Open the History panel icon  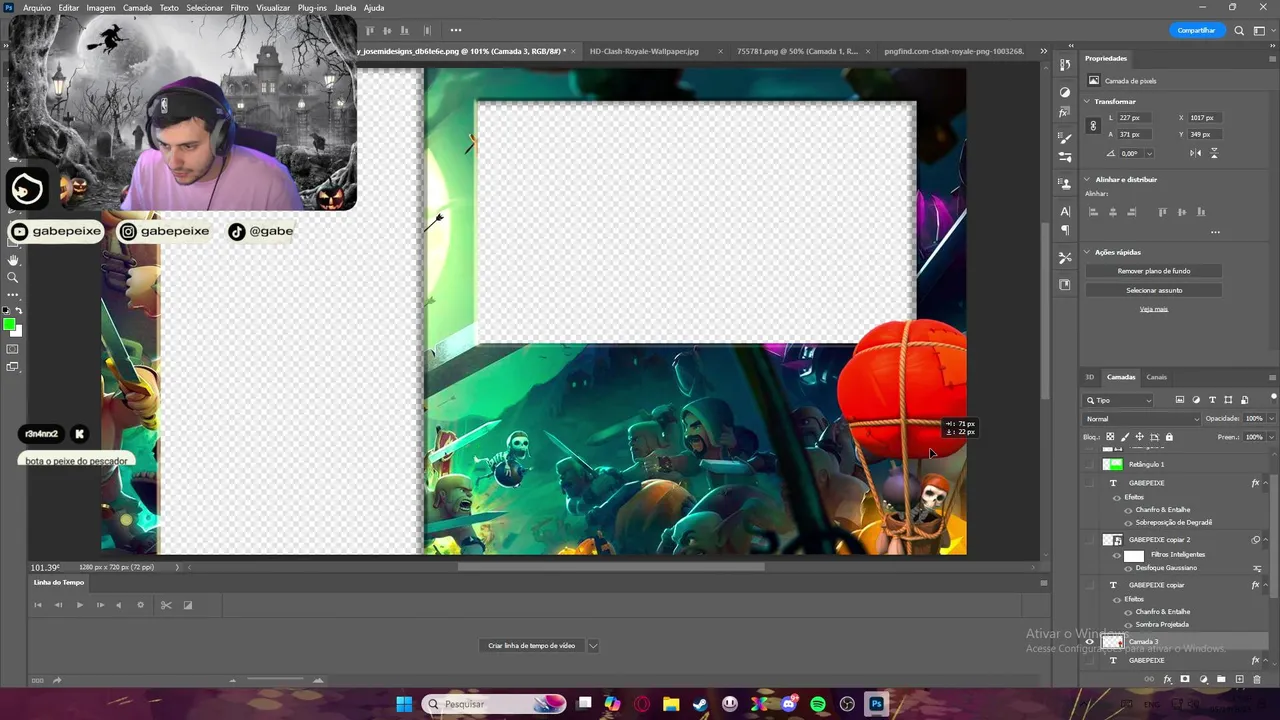tap(1065, 65)
